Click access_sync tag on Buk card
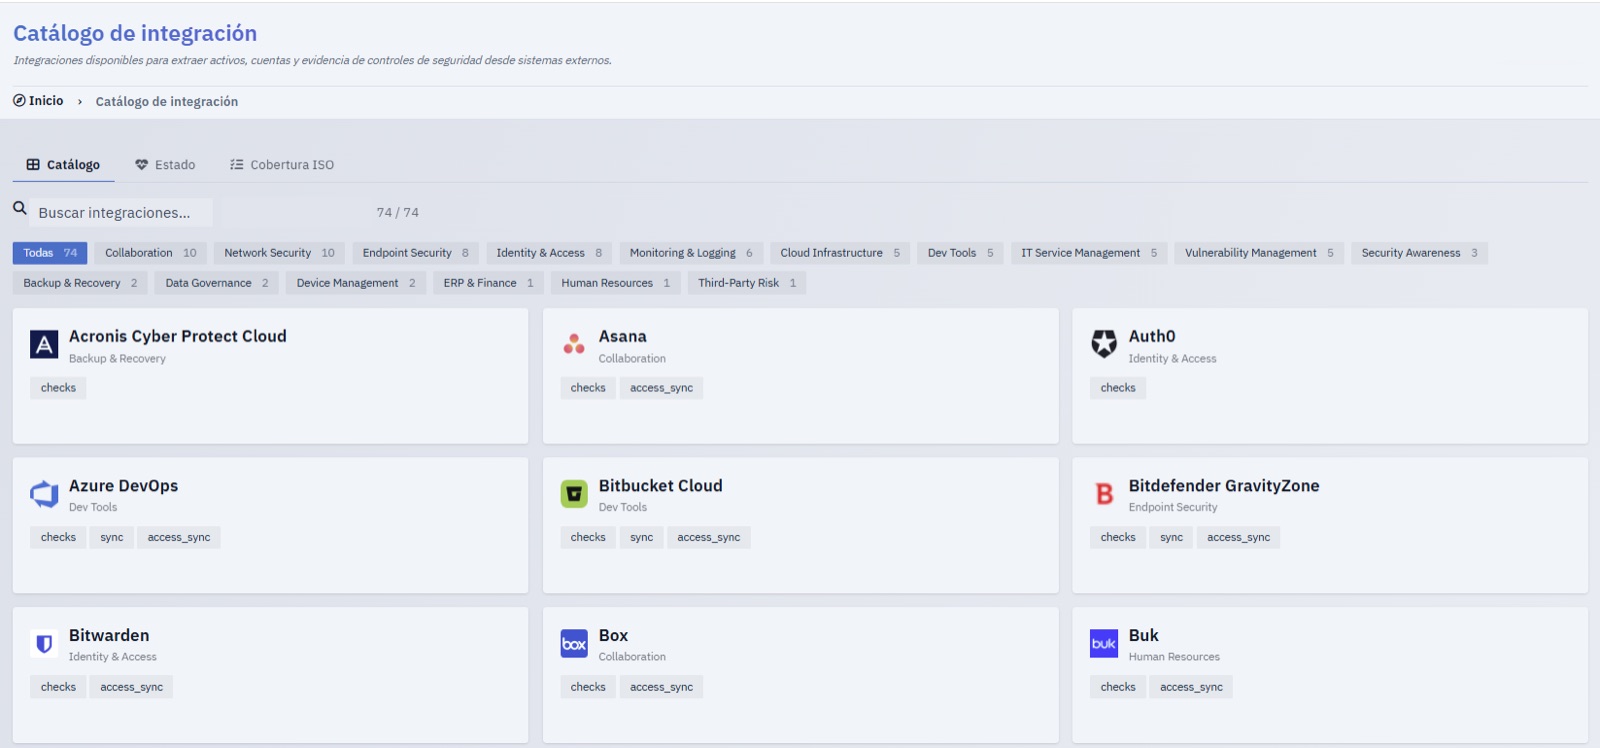This screenshot has height=748, width=1600. click(x=1191, y=687)
